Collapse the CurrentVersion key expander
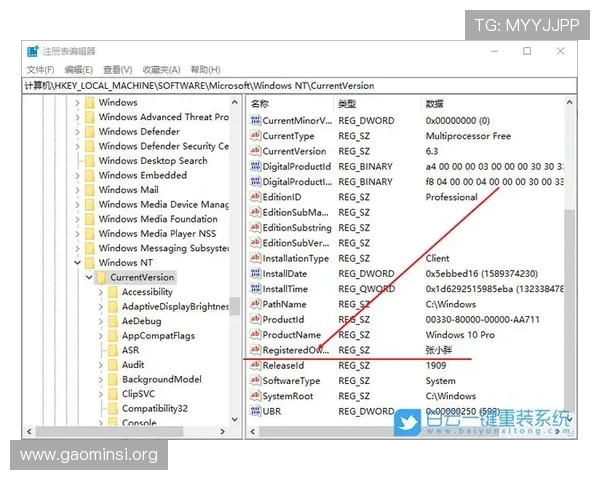This screenshot has height=480, width=600. click(x=88, y=277)
